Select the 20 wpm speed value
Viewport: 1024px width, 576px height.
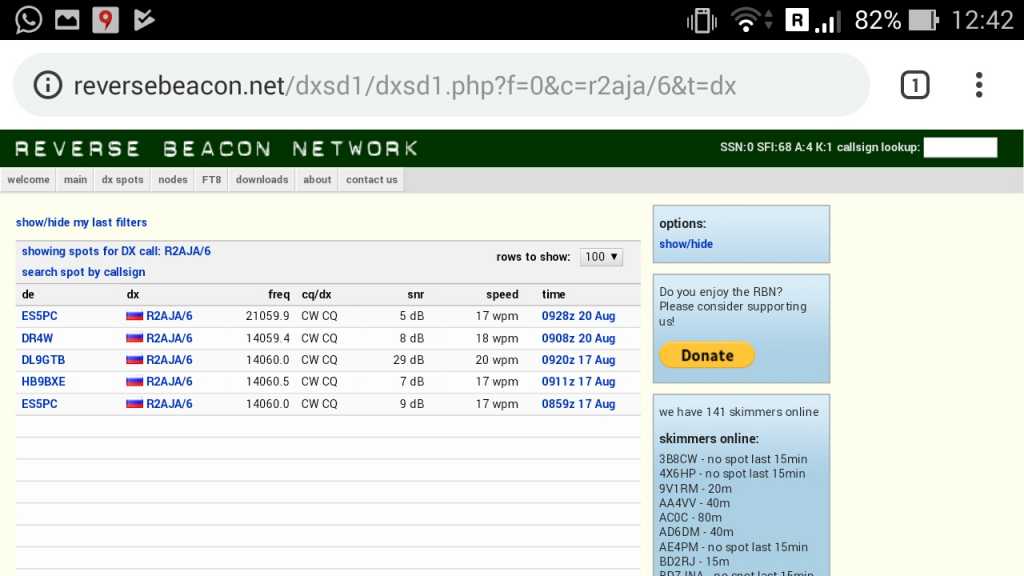(497, 360)
